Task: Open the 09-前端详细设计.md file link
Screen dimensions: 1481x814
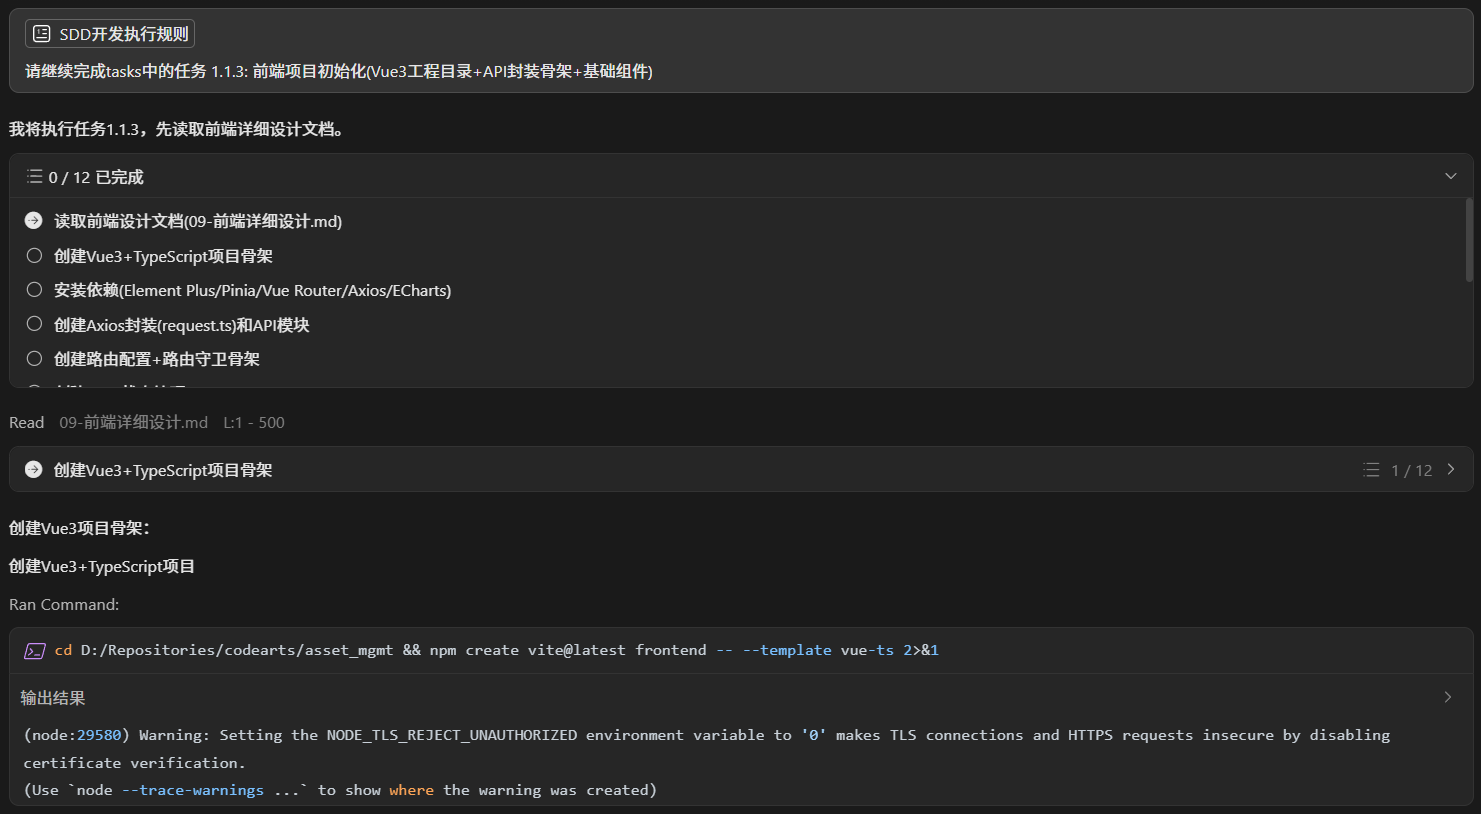Action: (134, 423)
